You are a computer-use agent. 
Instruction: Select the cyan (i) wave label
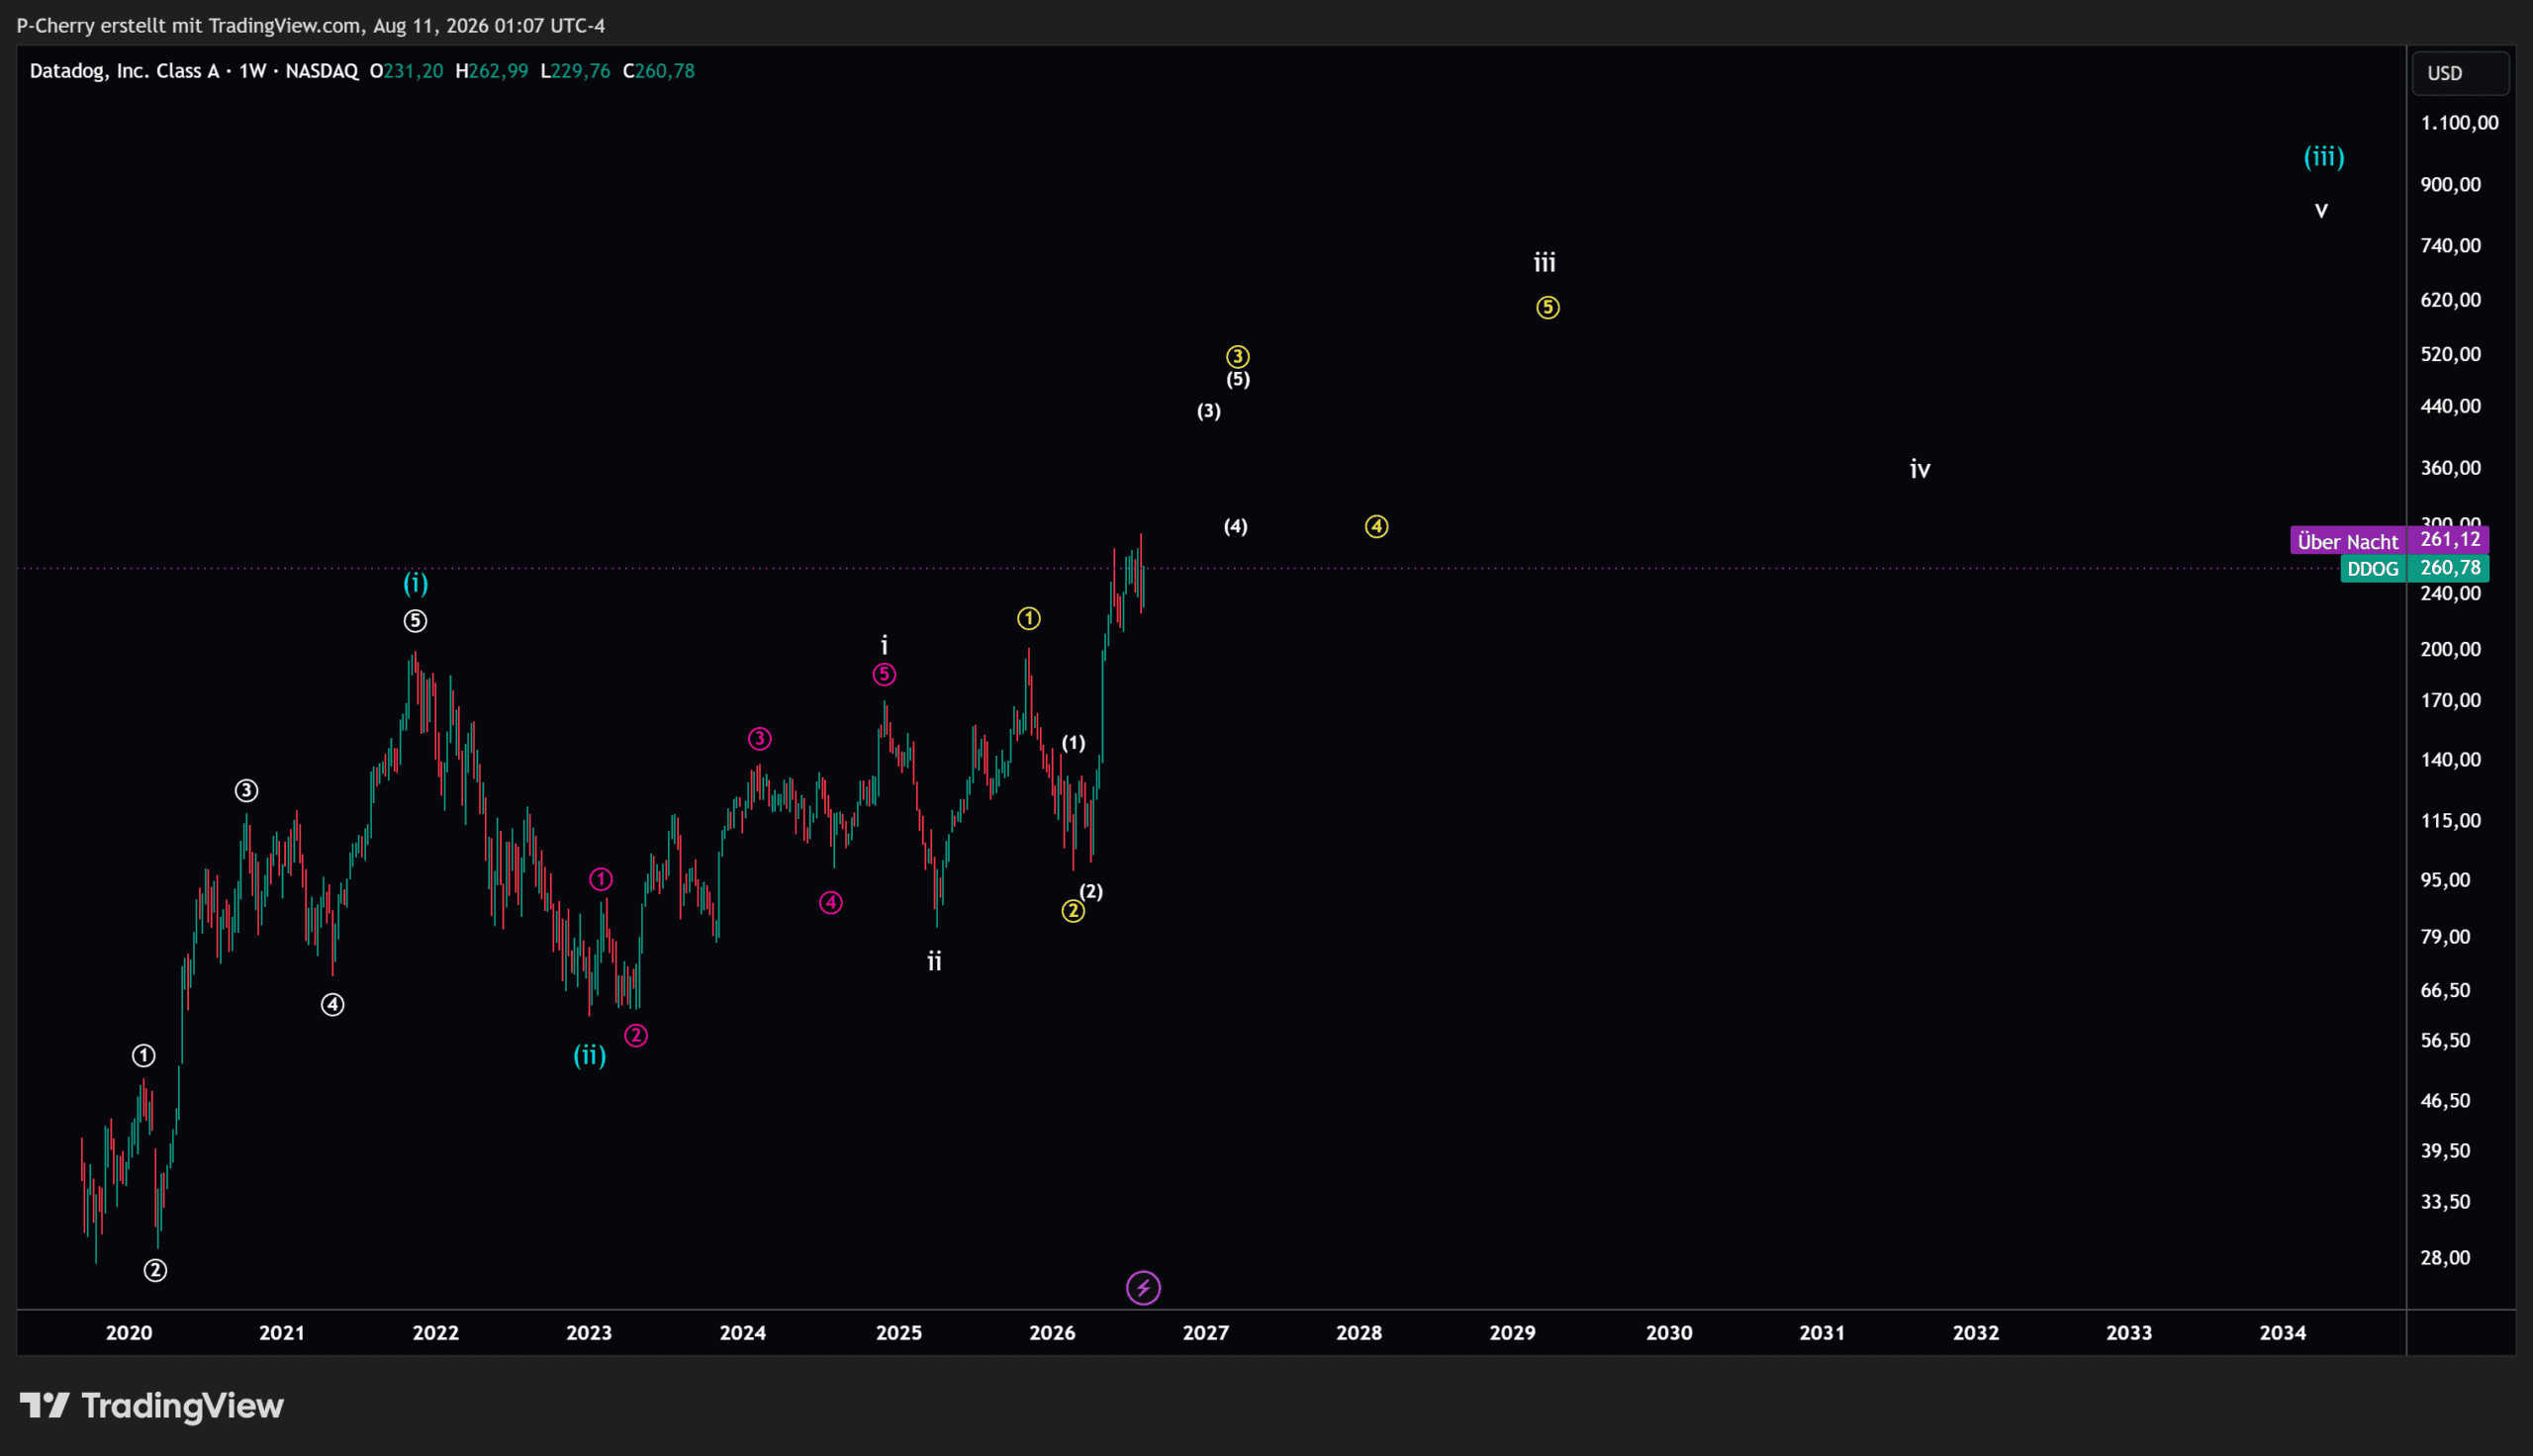click(415, 583)
